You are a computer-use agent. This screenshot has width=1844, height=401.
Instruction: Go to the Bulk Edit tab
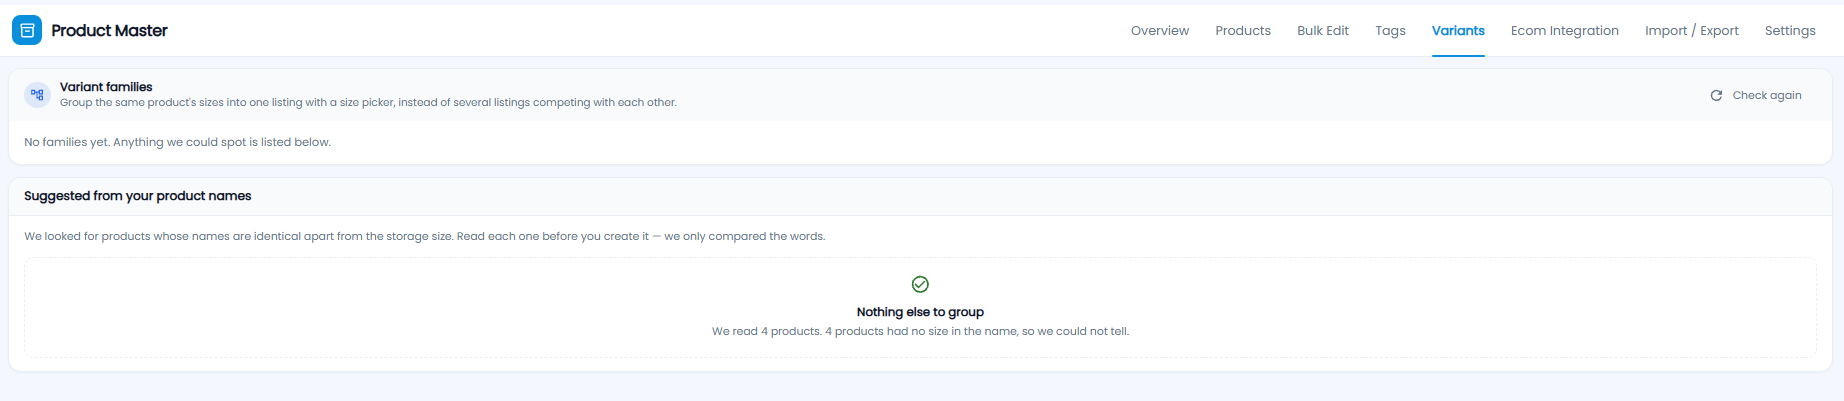click(1323, 31)
